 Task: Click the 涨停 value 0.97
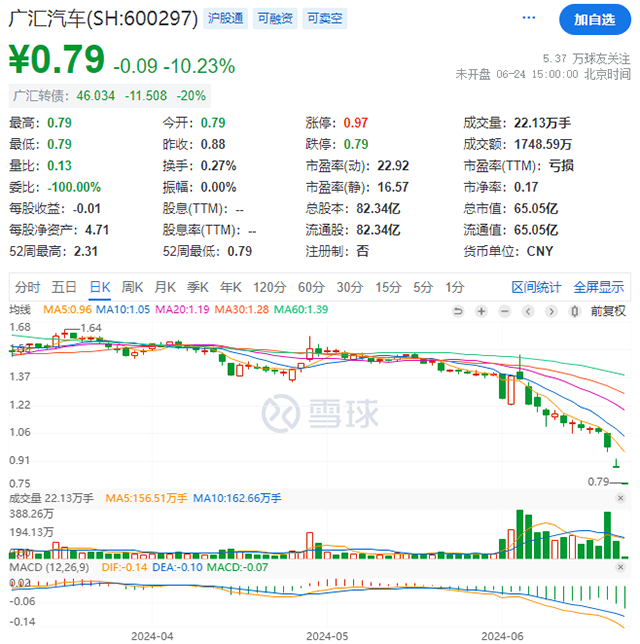(356, 123)
